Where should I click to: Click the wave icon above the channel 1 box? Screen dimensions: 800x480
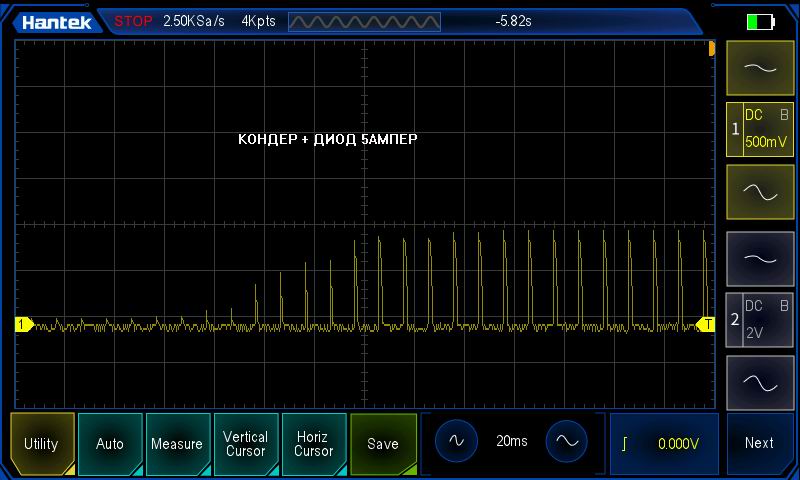pyautogui.click(x=760, y=68)
